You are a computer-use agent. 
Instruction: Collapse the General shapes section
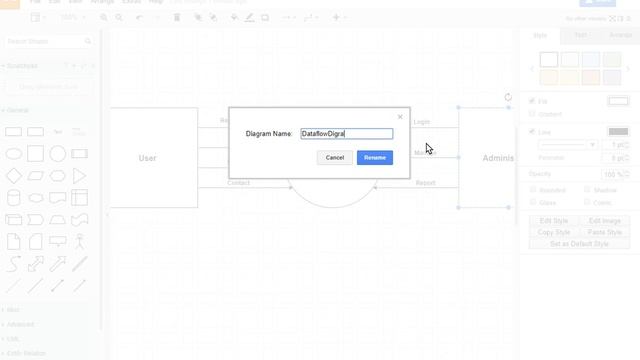coord(17,110)
